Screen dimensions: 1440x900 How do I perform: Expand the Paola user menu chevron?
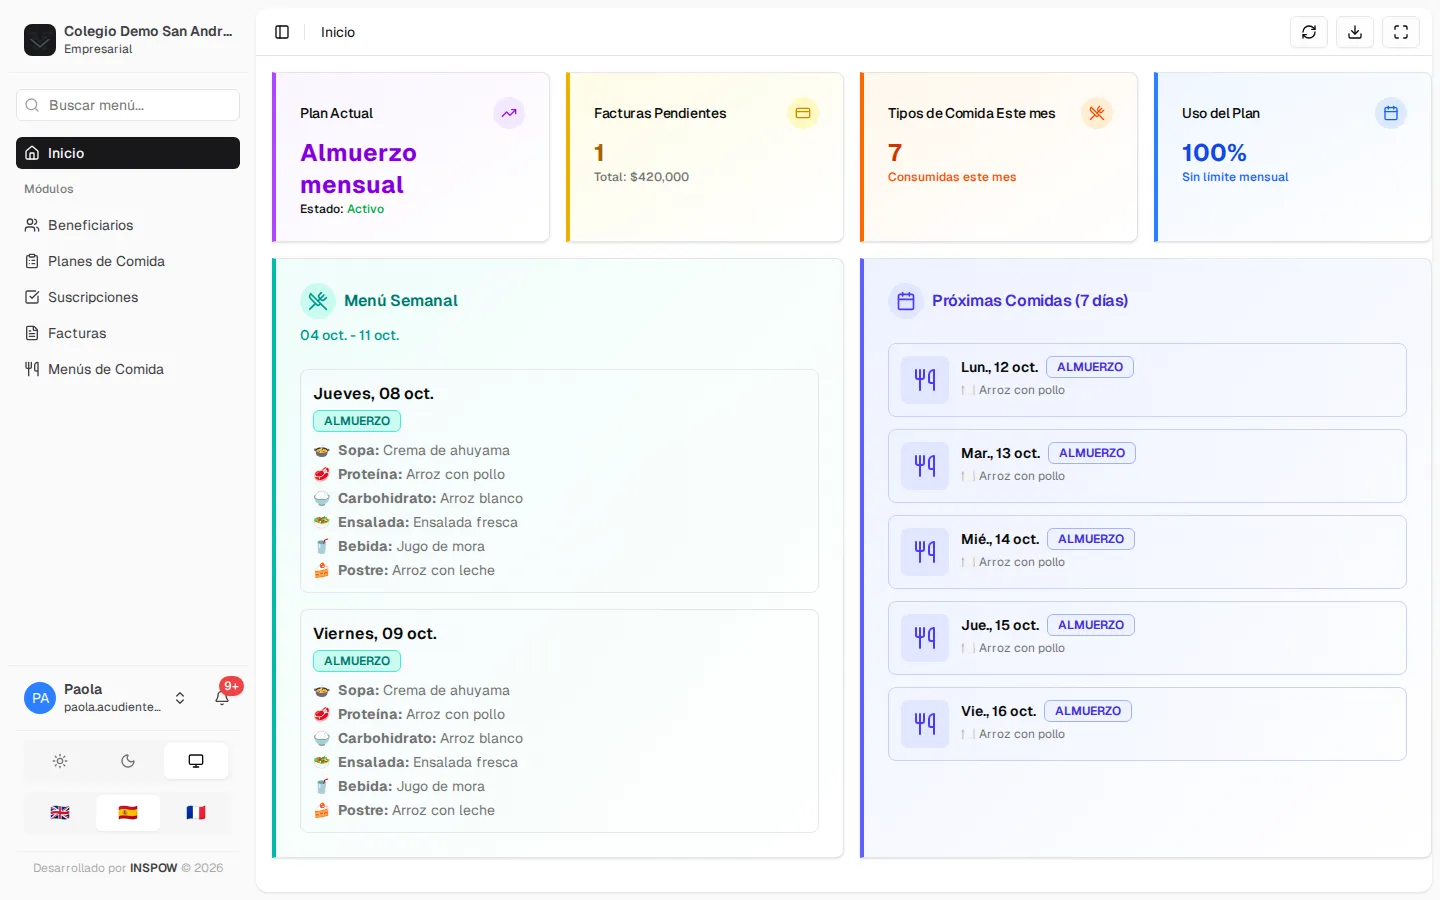click(x=180, y=698)
